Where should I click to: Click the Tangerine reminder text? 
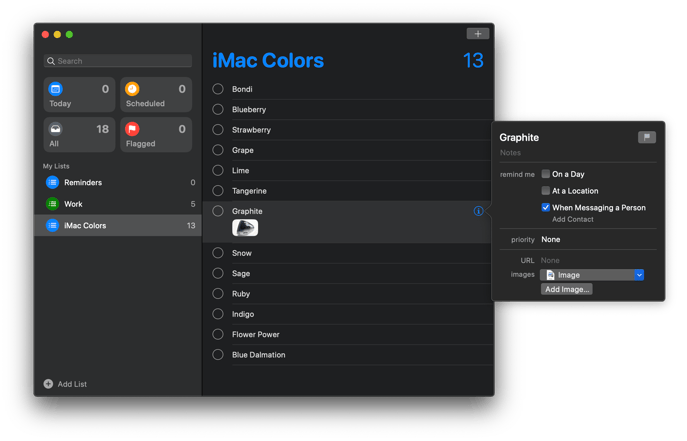[x=249, y=191]
